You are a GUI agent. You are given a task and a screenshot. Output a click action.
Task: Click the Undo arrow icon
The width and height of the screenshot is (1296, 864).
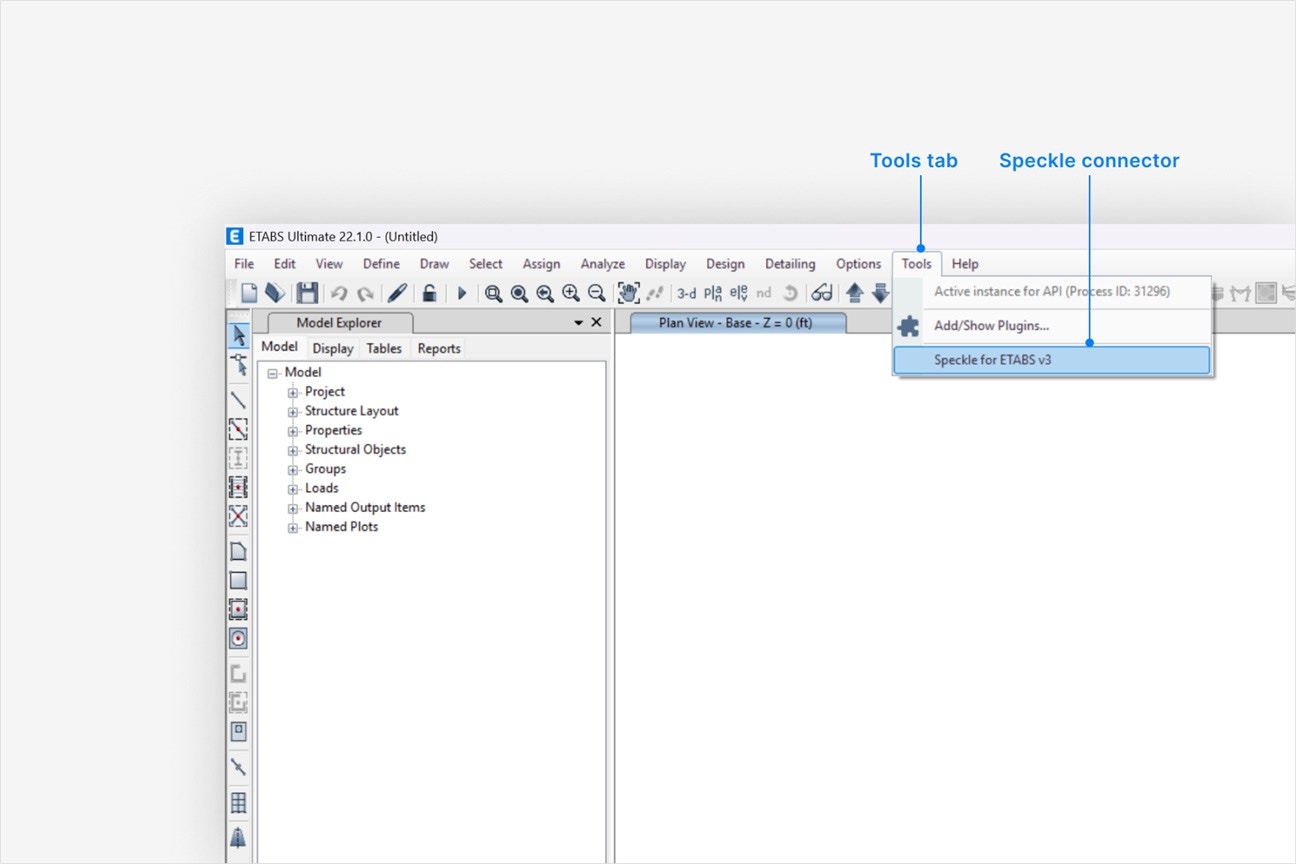pos(339,293)
